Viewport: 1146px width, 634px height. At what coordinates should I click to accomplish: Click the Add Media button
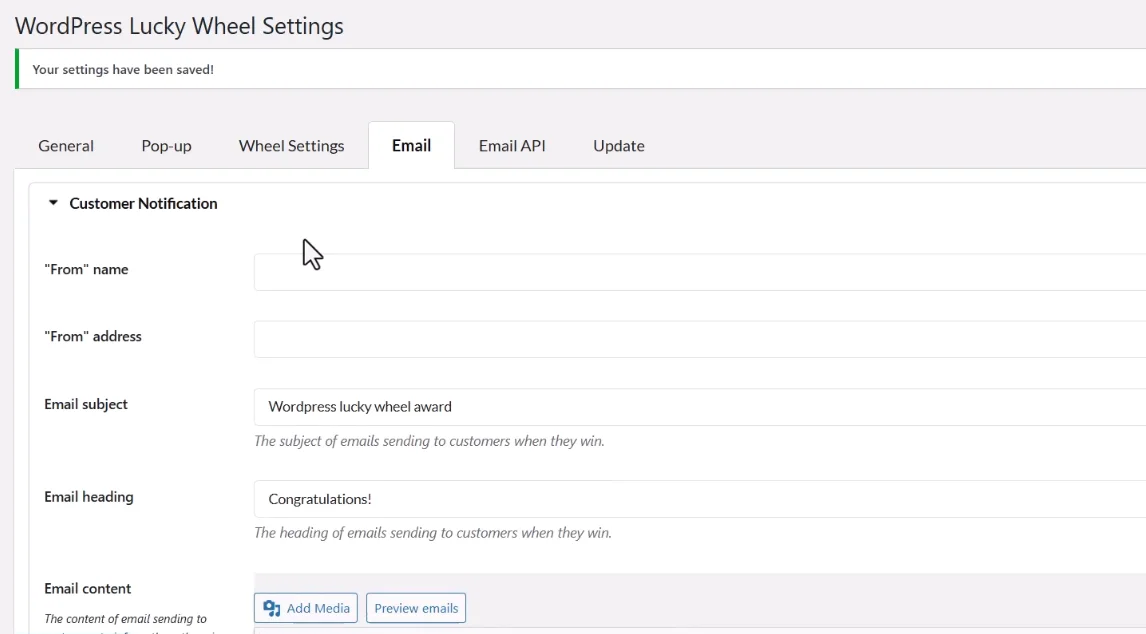point(306,608)
